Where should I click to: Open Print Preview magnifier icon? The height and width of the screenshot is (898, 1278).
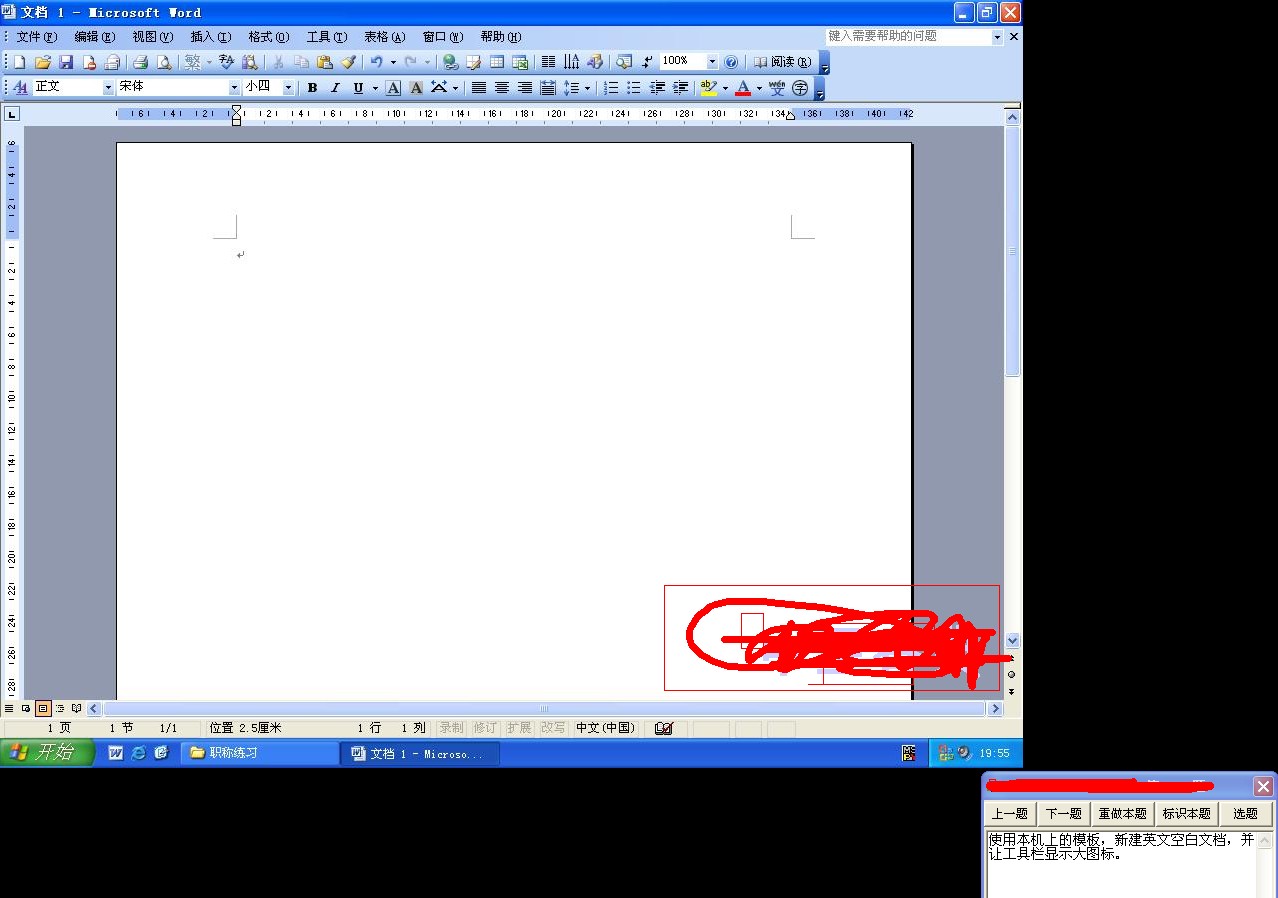click(164, 62)
